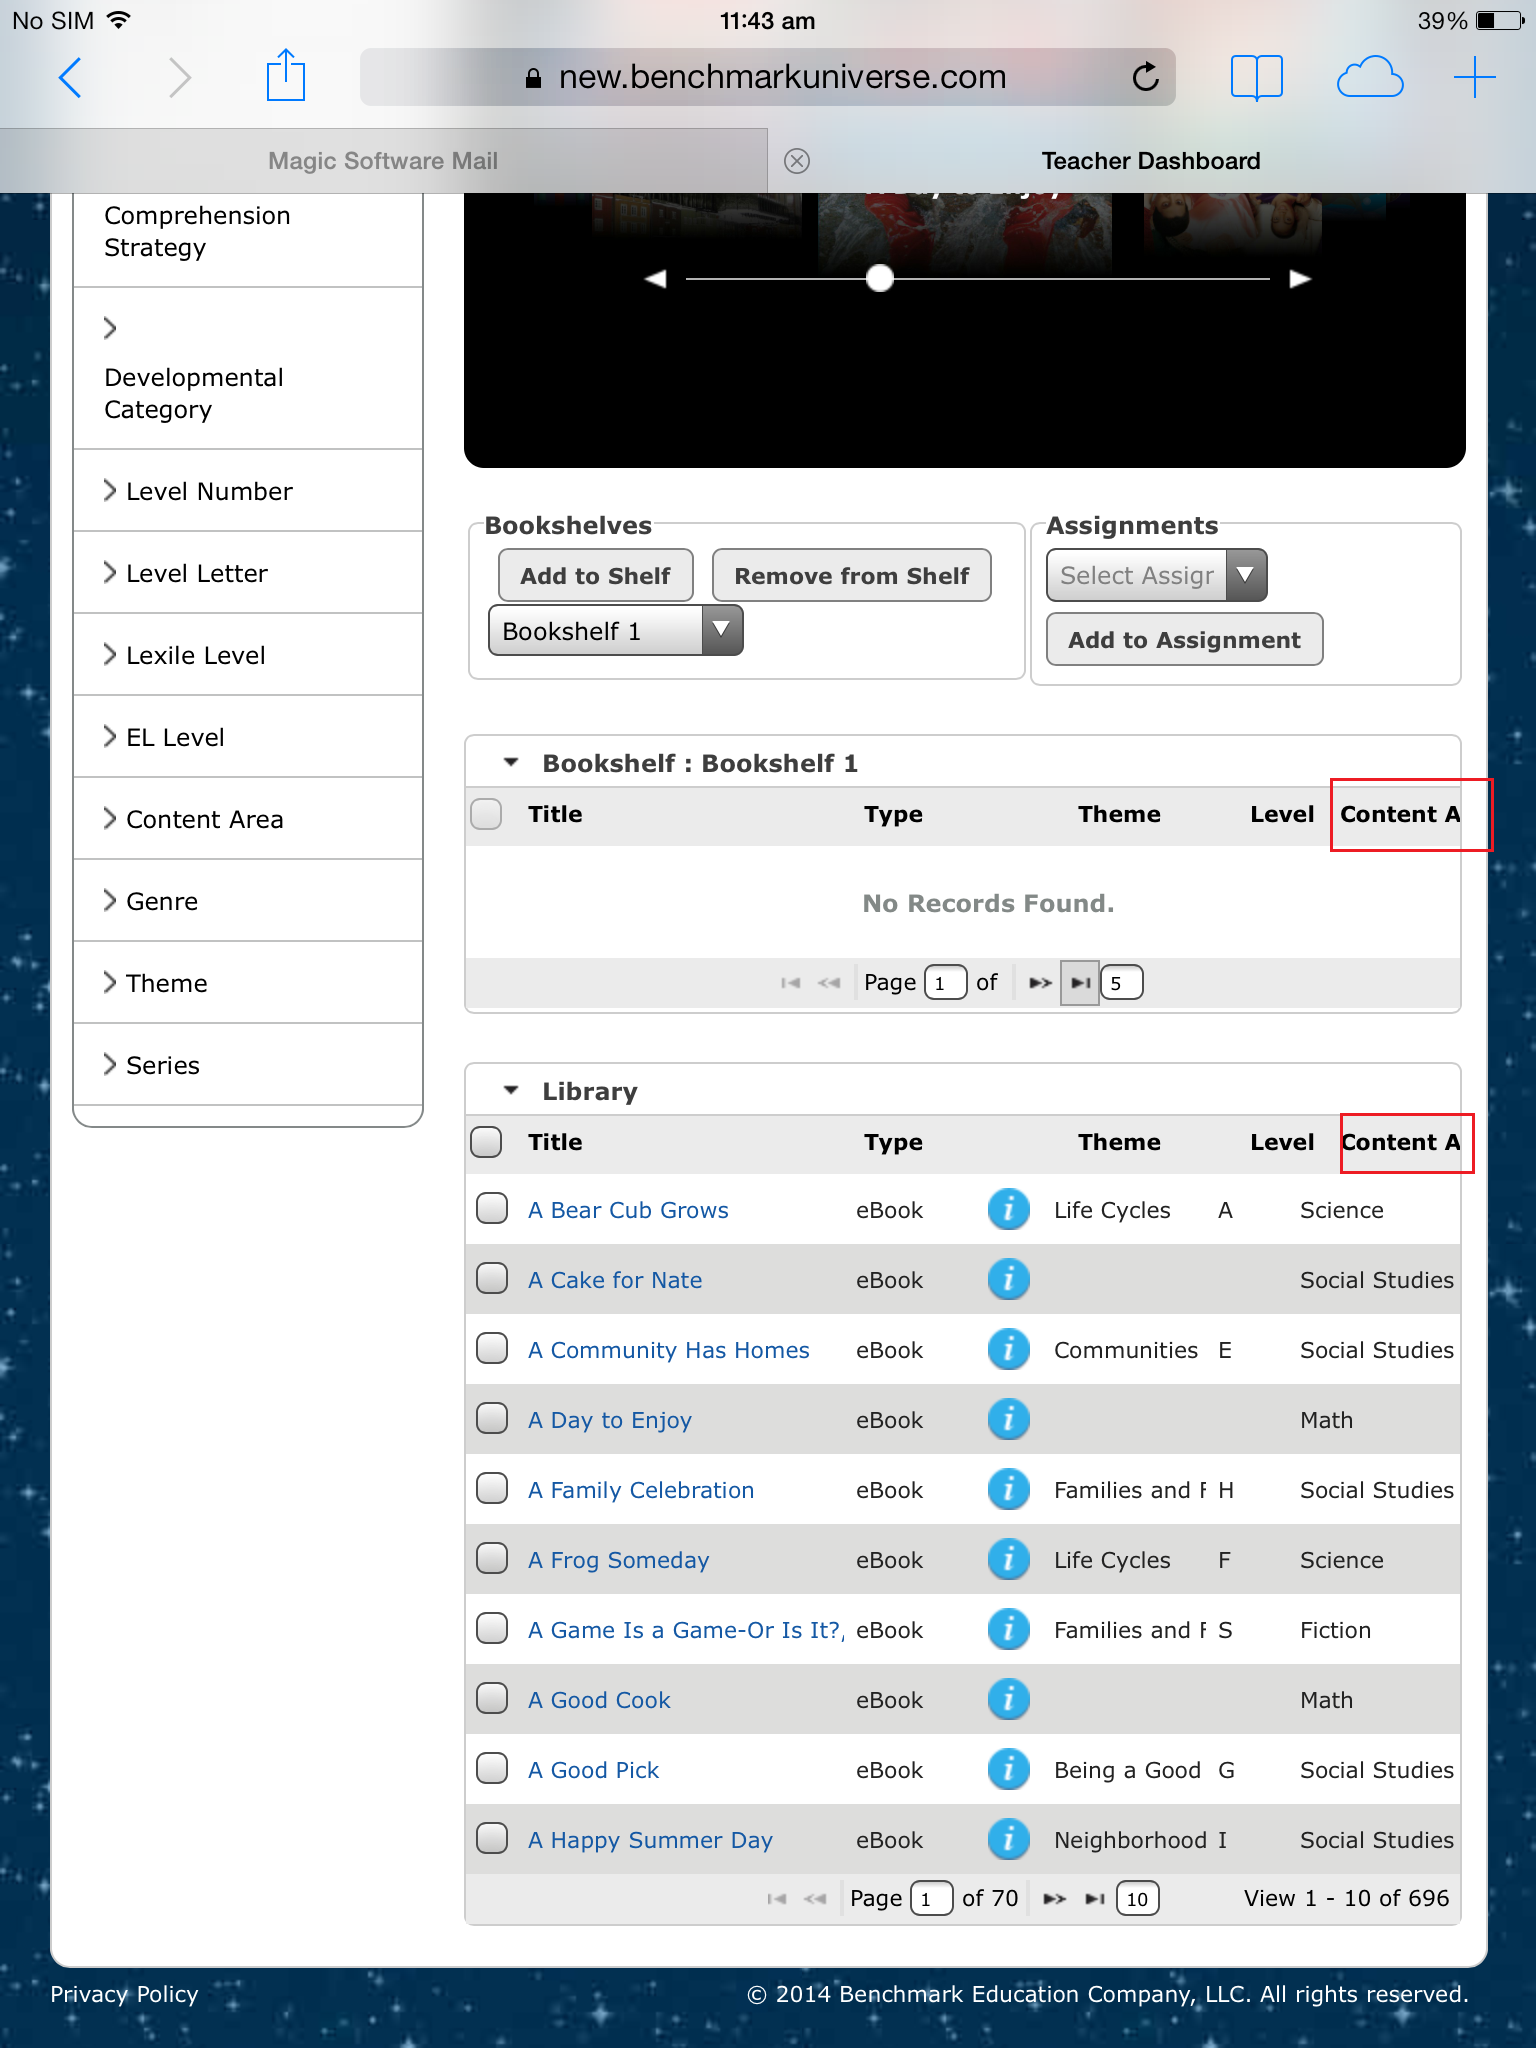Check the Bookshelf select-all checkbox
The image size is (1536, 2048).
point(486,814)
